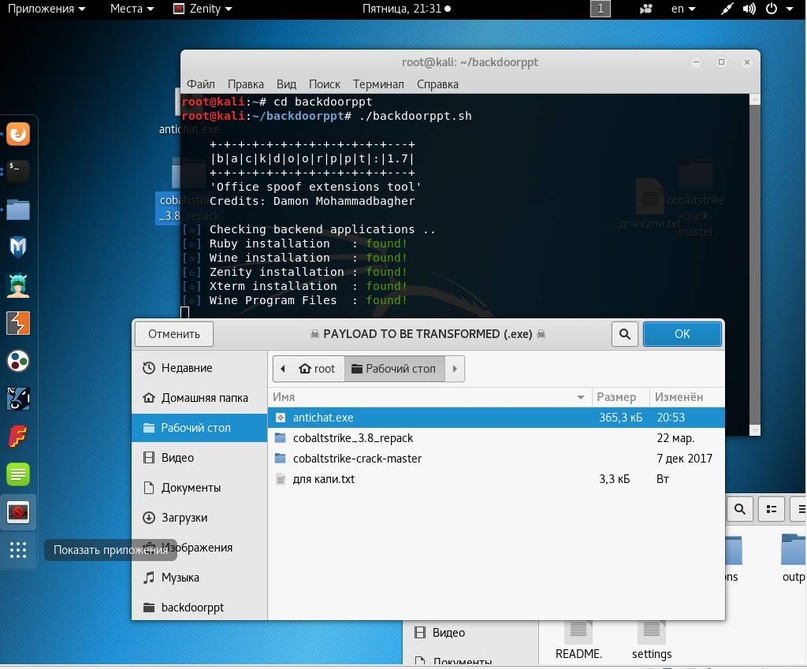
Task: Confirm selection with OK button
Action: 682,334
